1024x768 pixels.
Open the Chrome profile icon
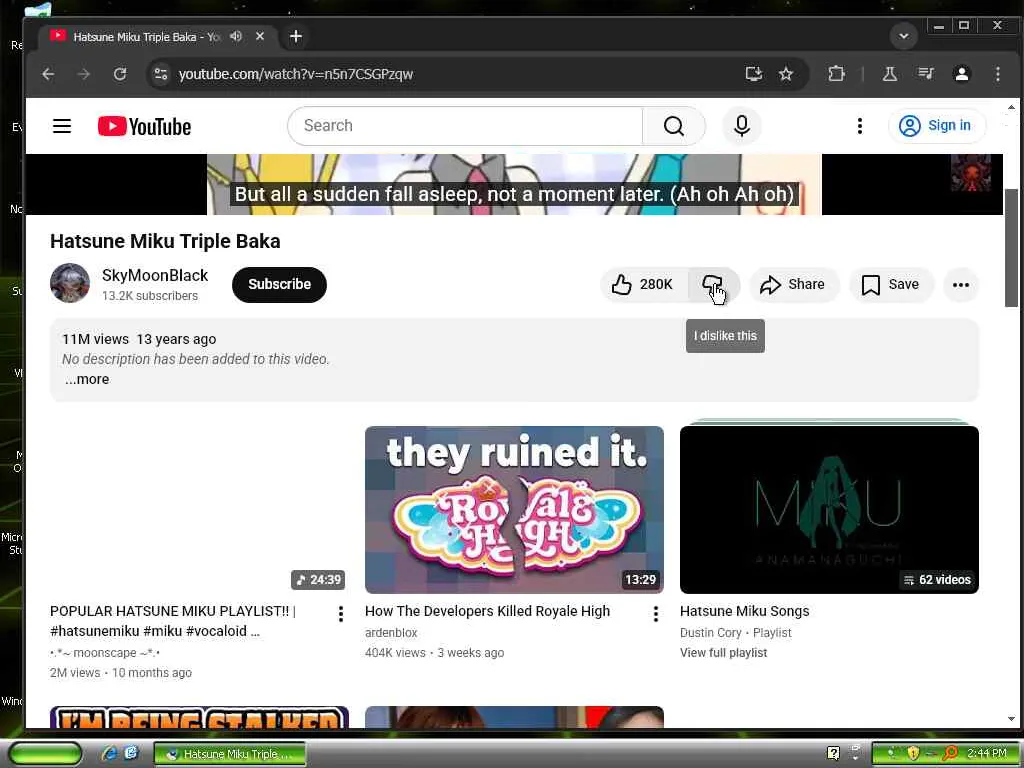pos(961,74)
